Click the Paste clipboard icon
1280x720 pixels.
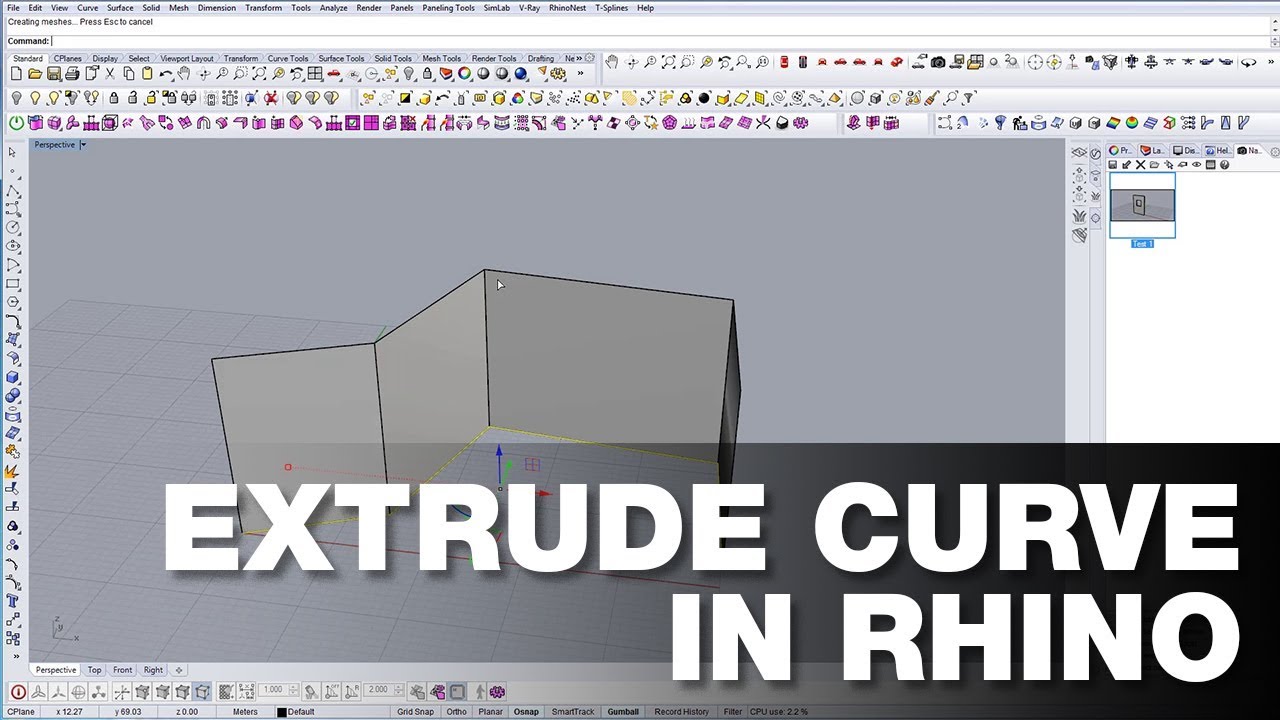[x=147, y=73]
